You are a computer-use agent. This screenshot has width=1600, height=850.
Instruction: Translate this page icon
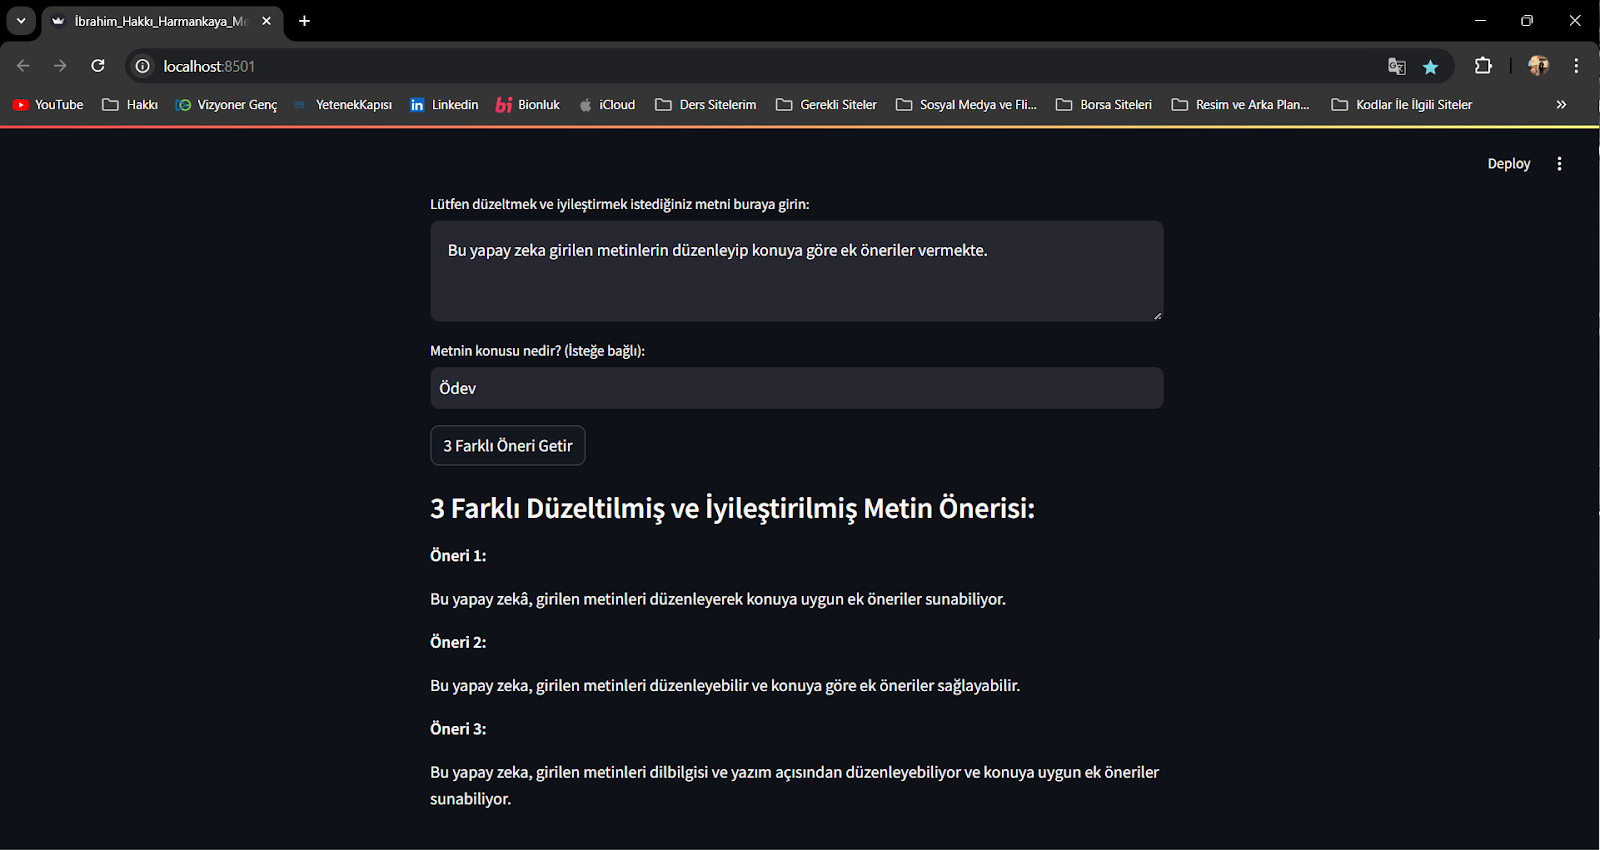[x=1397, y=66]
